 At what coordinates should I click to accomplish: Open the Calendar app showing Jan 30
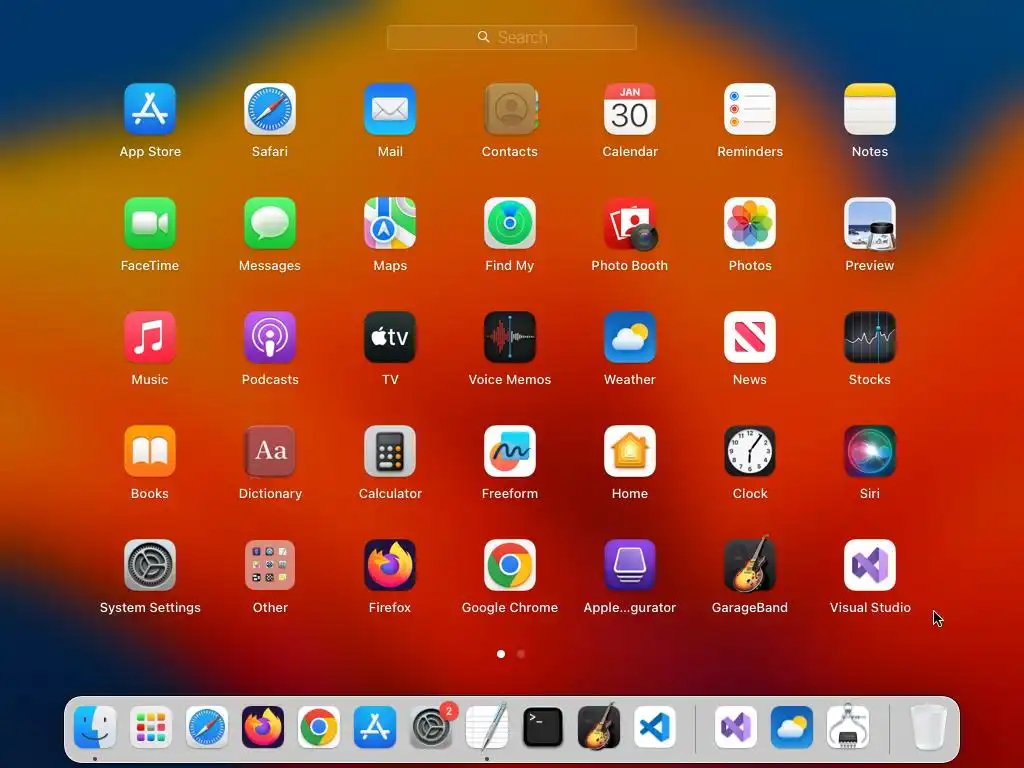tap(630, 109)
